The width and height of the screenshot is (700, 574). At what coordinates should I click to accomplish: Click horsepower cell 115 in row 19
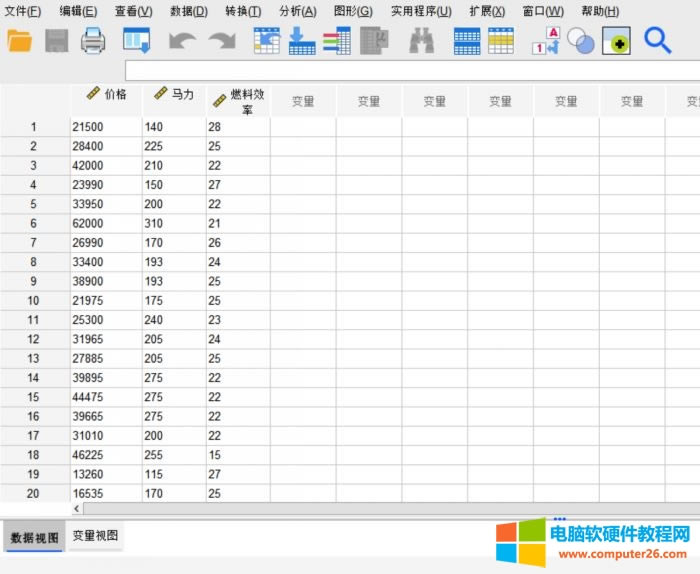pyautogui.click(x=174, y=474)
